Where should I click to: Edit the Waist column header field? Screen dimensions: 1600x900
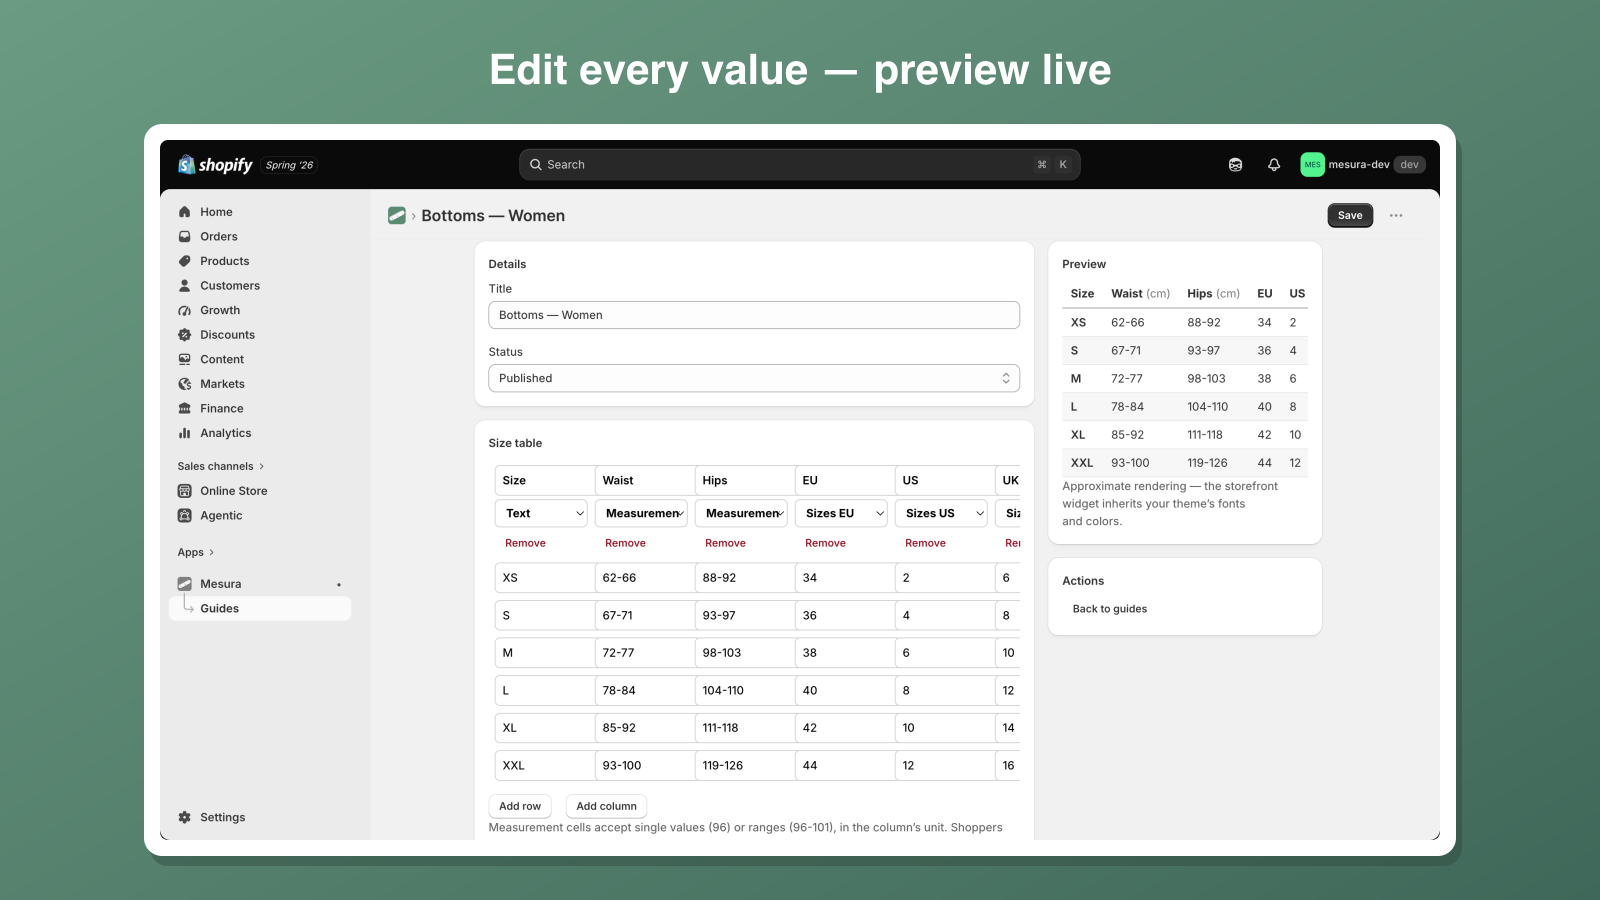tap(644, 480)
